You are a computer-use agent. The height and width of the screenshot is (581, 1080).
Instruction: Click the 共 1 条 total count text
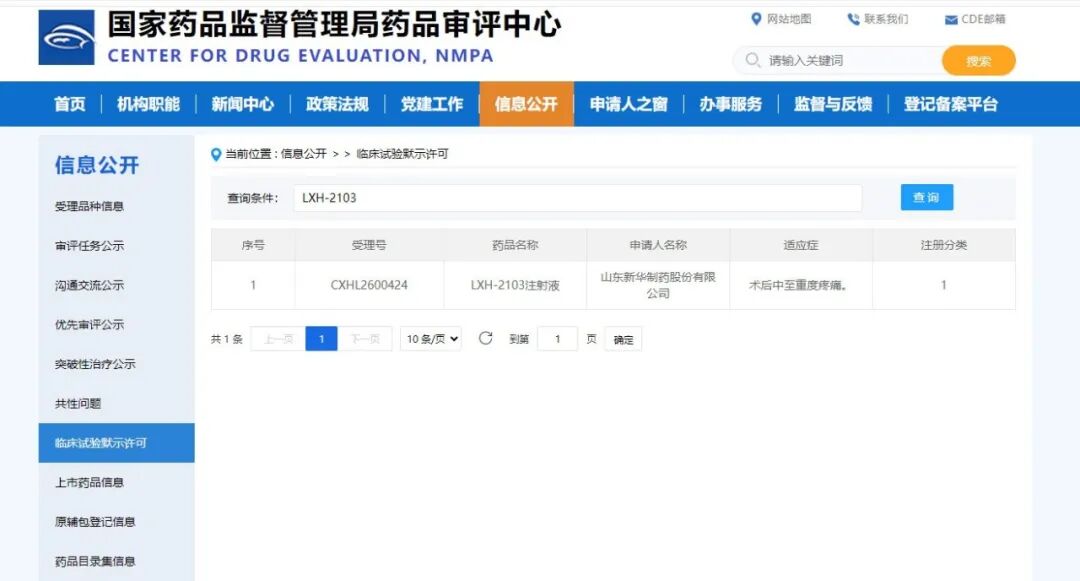click(227, 339)
